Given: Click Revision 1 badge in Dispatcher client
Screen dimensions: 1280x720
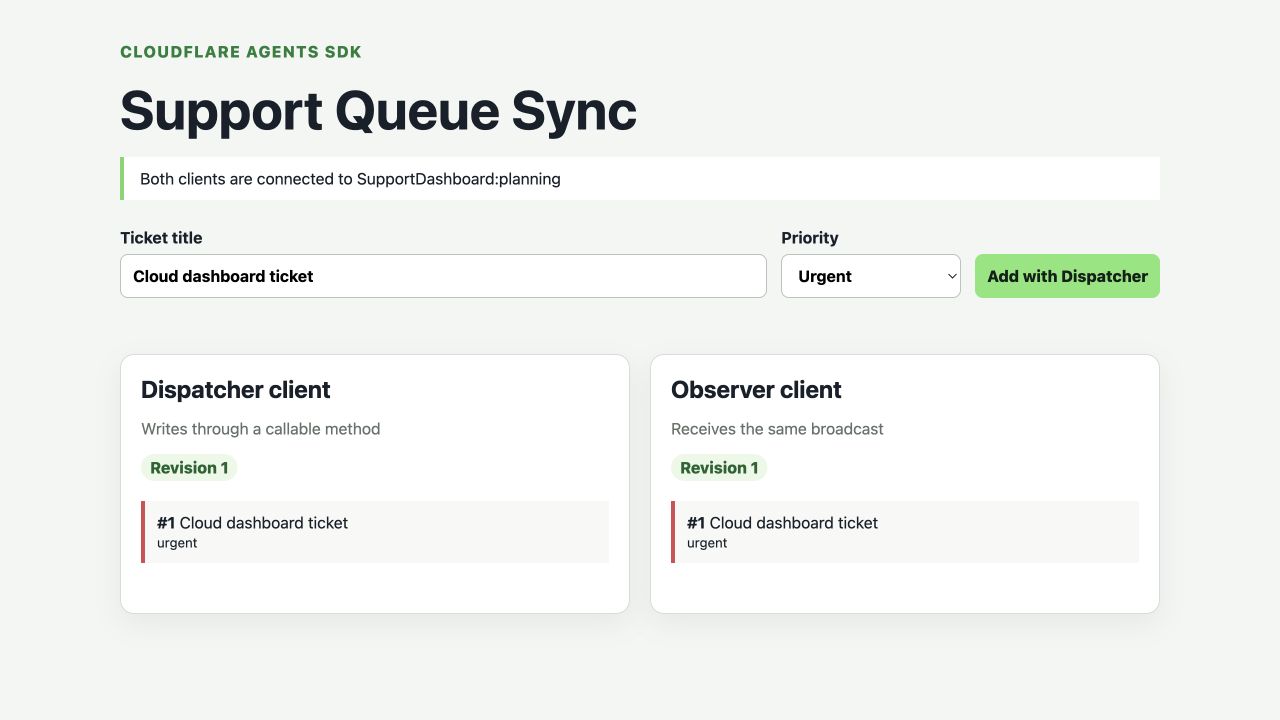Looking at the screenshot, I should [x=189, y=468].
